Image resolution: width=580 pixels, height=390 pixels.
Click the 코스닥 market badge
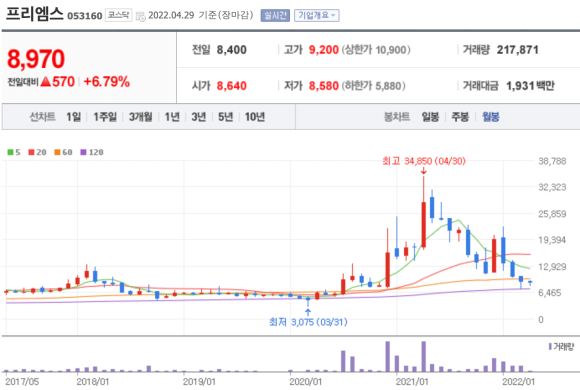(x=118, y=15)
